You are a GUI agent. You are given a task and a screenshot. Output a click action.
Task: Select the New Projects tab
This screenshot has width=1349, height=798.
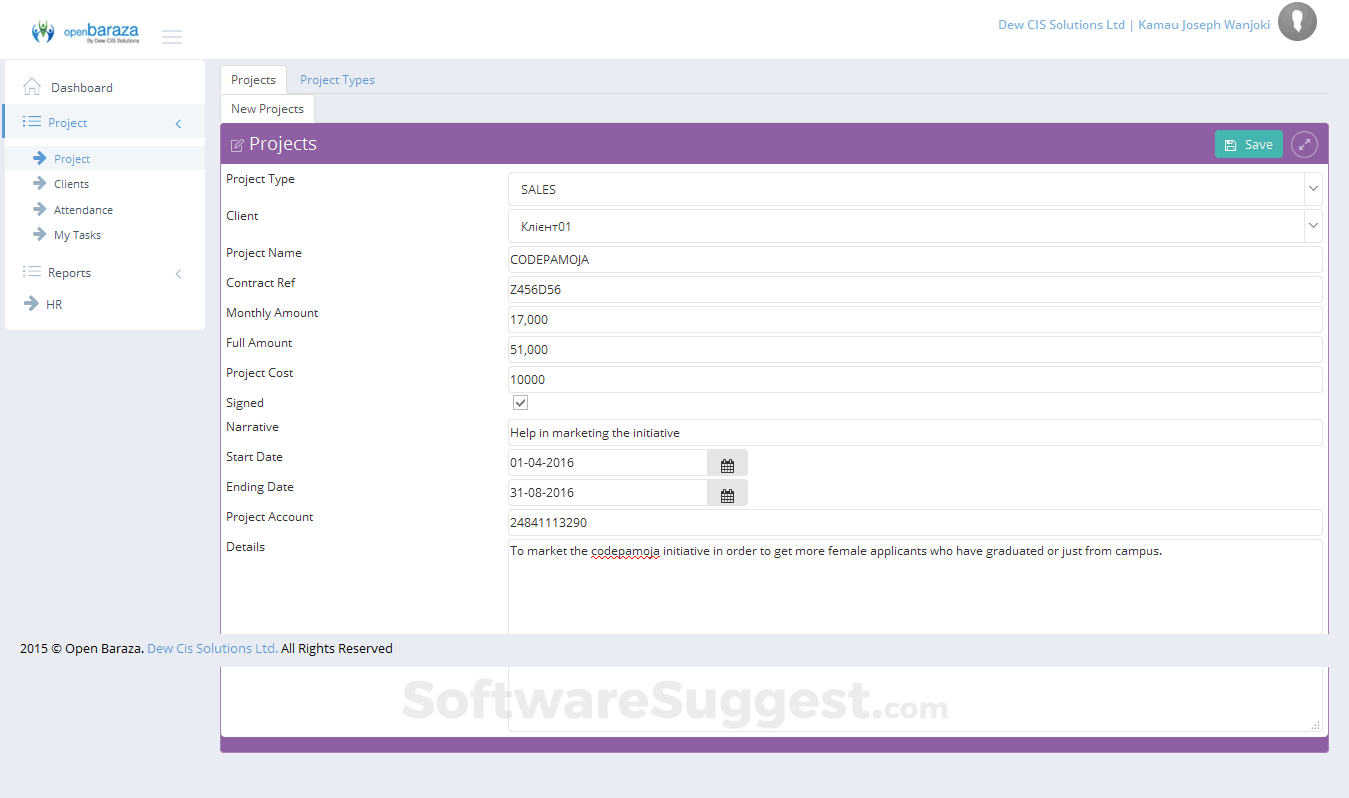pyautogui.click(x=267, y=108)
